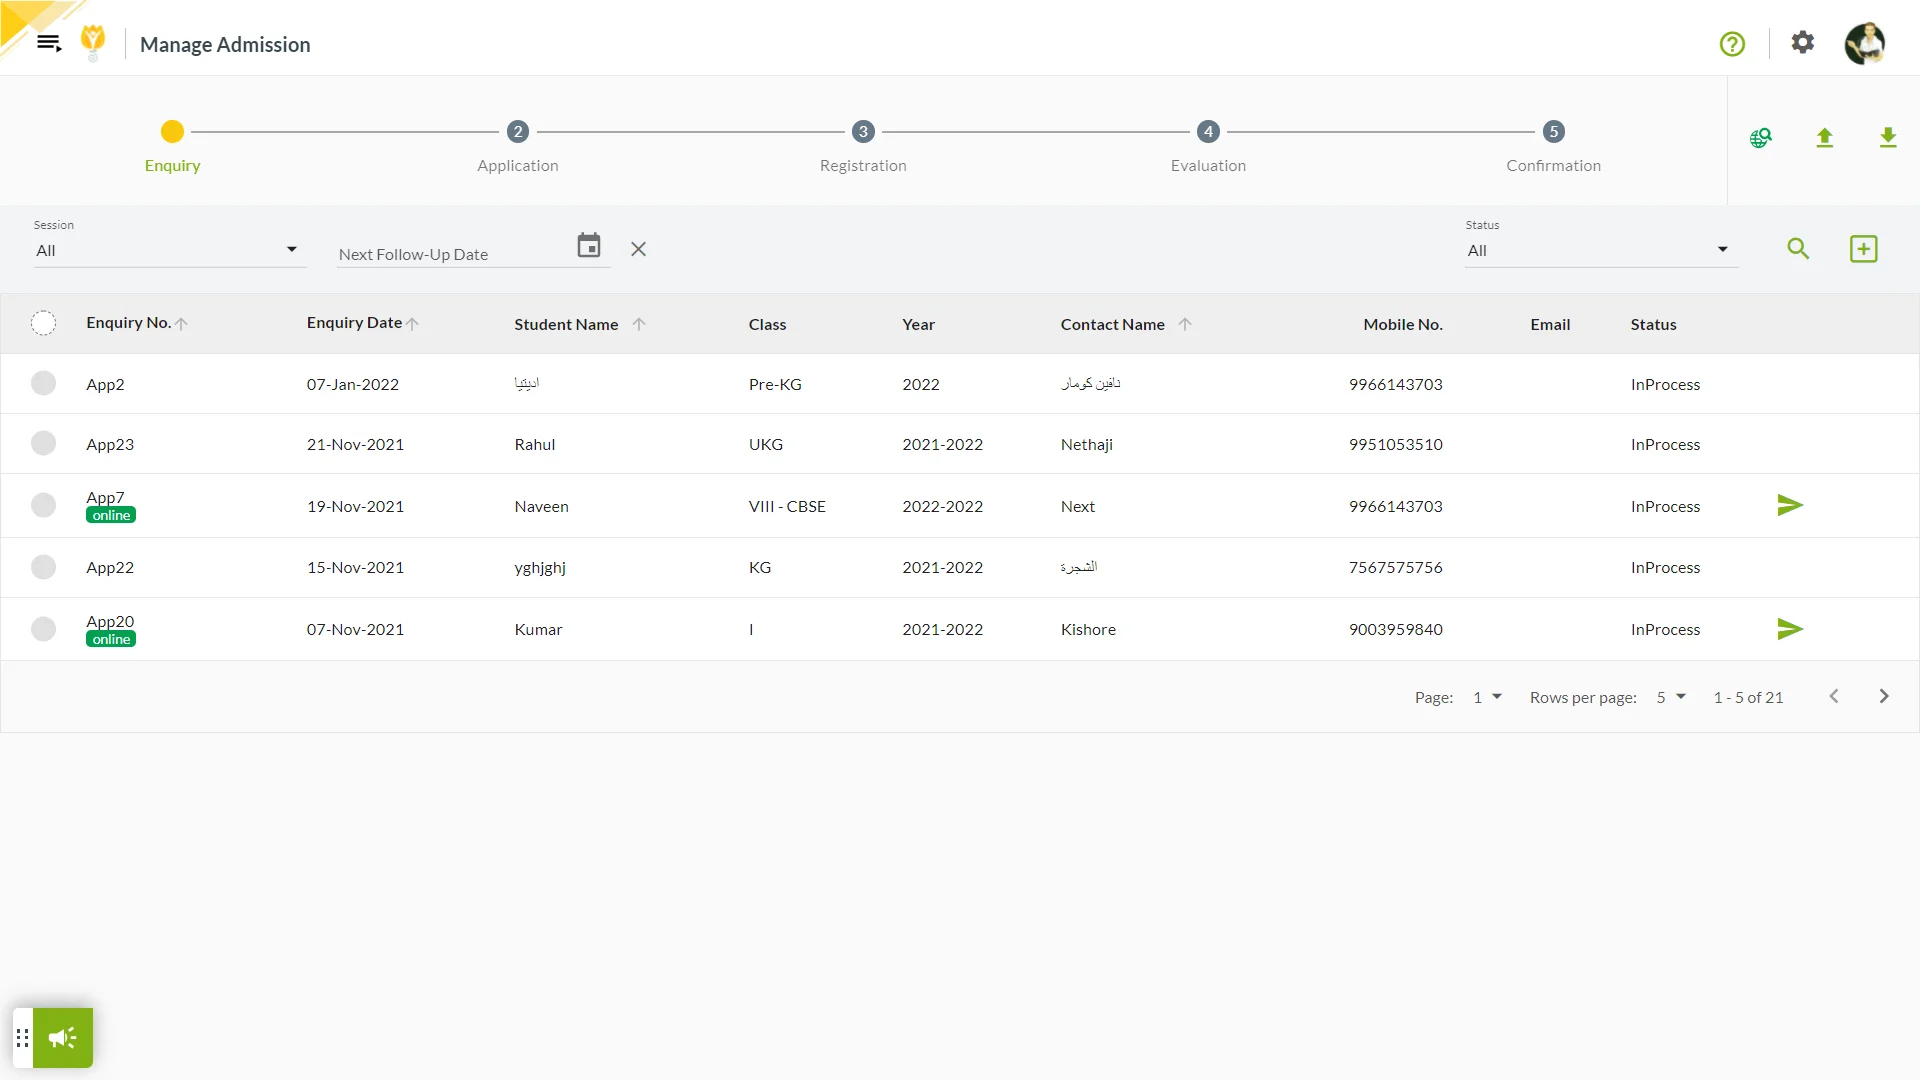Viewport: 1920px width, 1080px height.
Task: Click student name yghjghj
Action: (540, 567)
